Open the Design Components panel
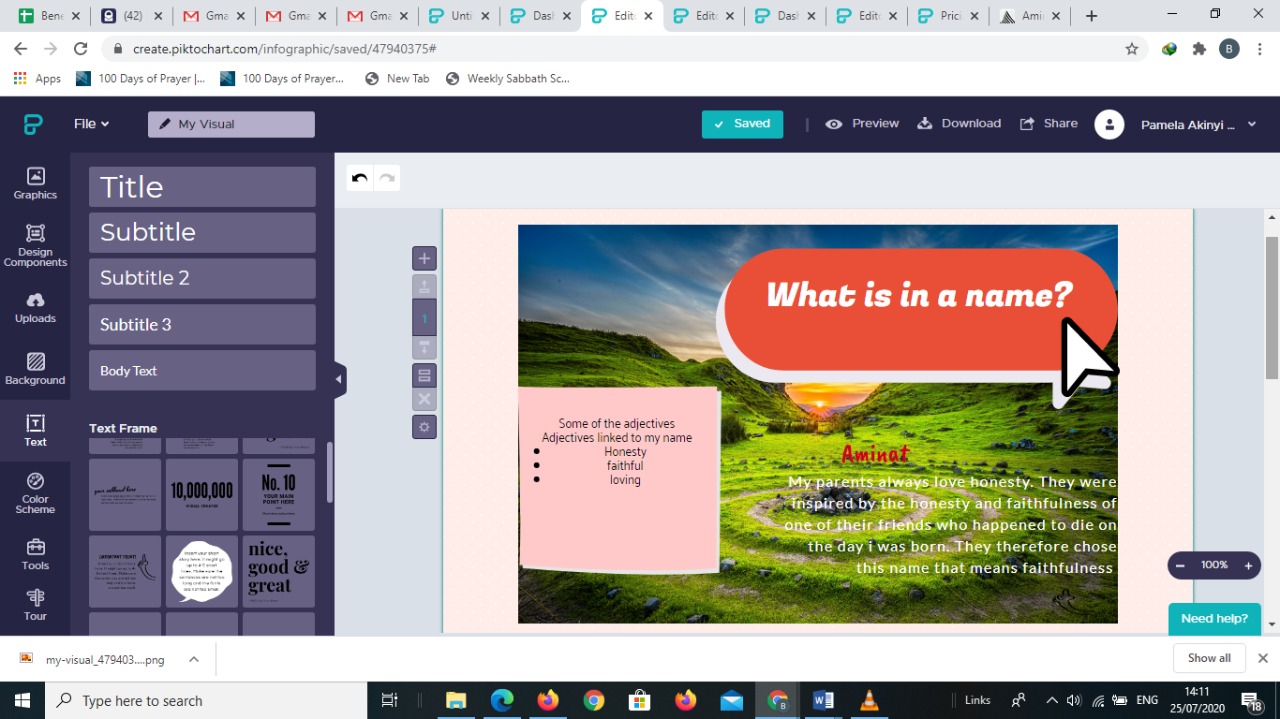 pos(35,244)
